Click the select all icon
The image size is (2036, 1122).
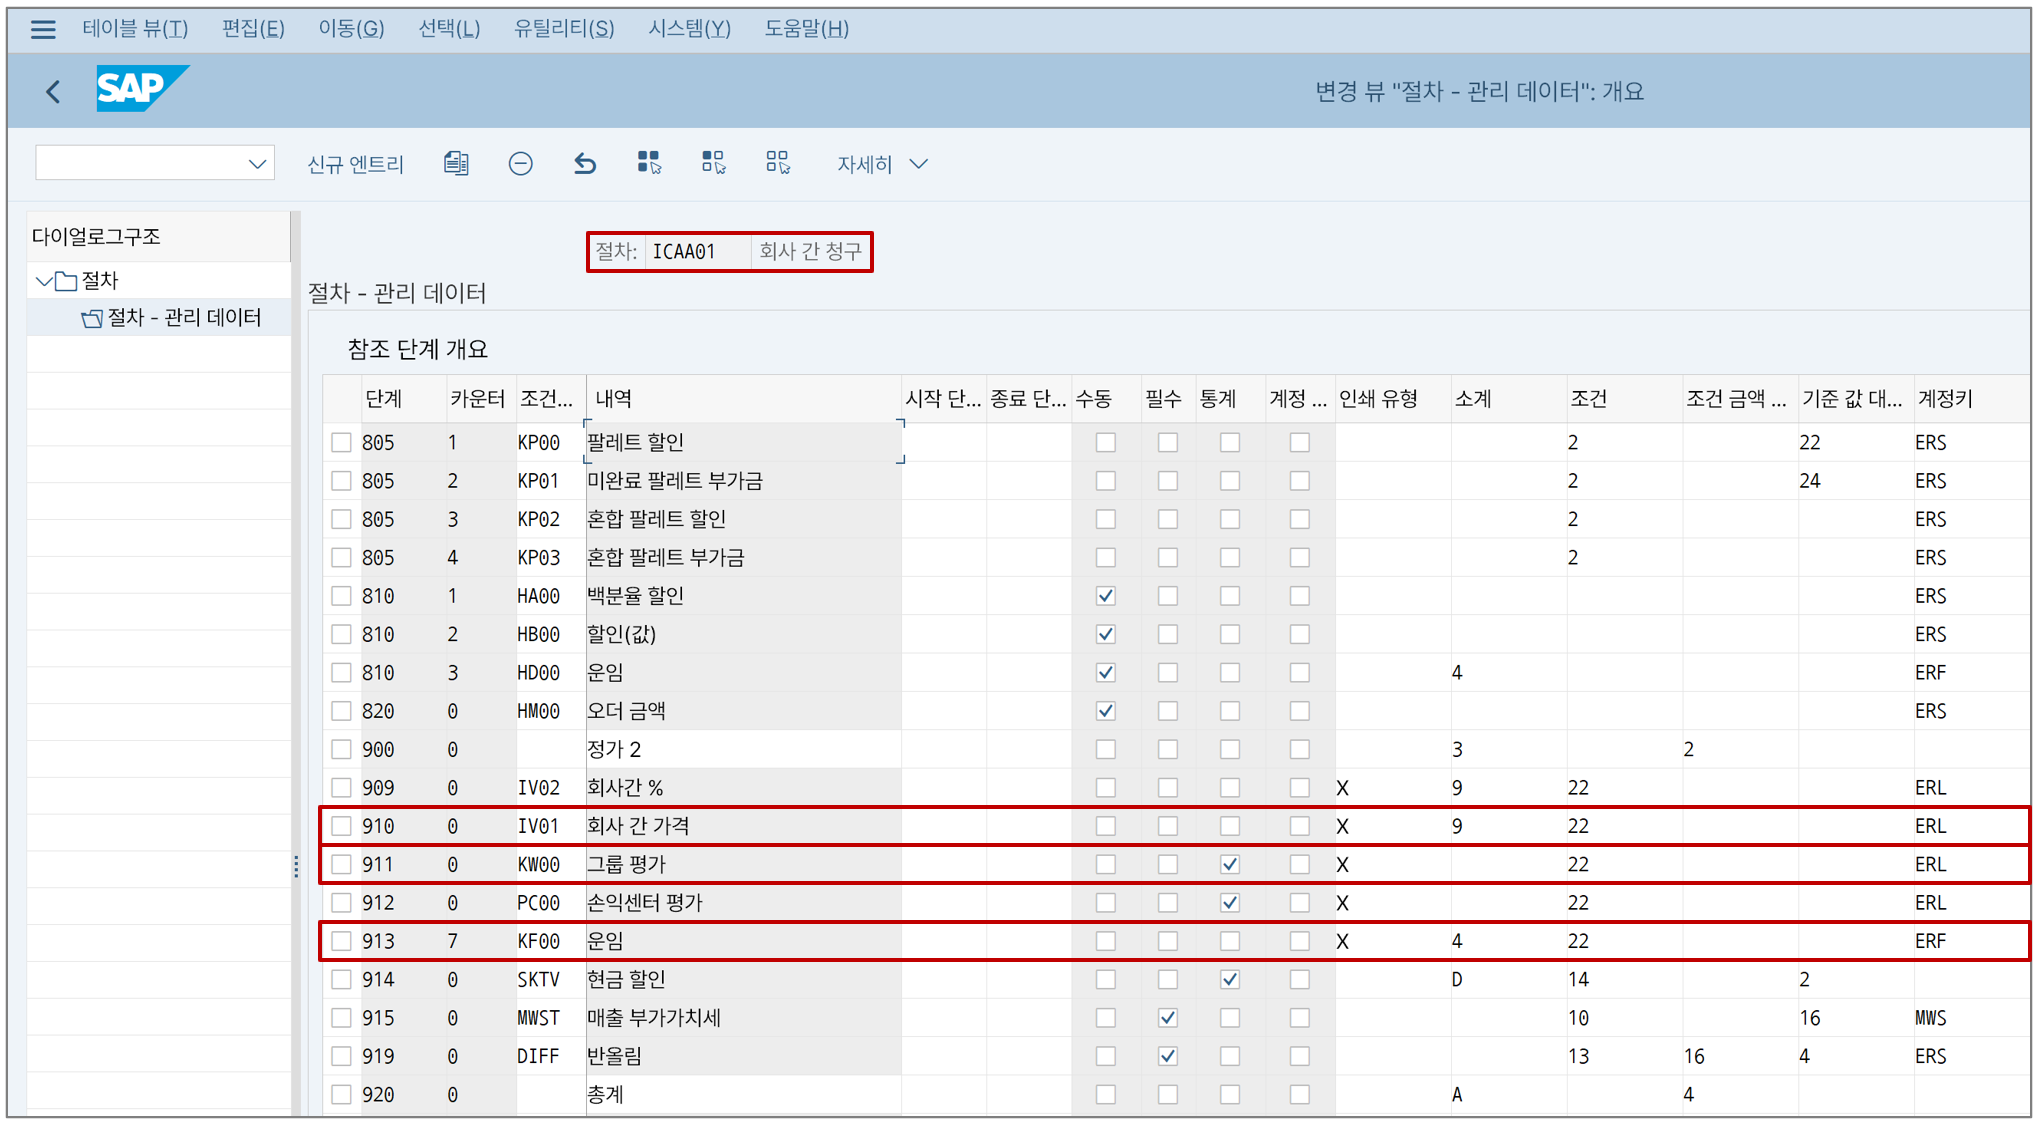pos(649,163)
